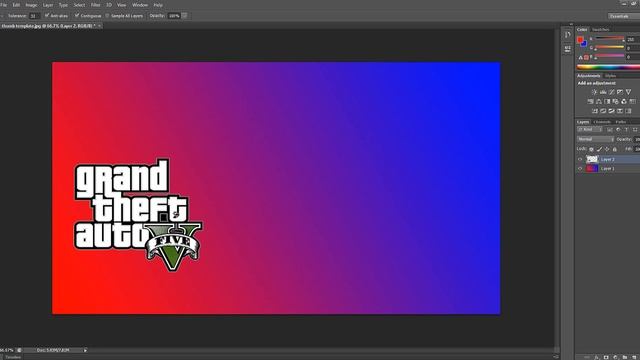Add a Photo Filter adjustment
Image resolution: width=640 pixels, height=360 pixels.
point(616,102)
